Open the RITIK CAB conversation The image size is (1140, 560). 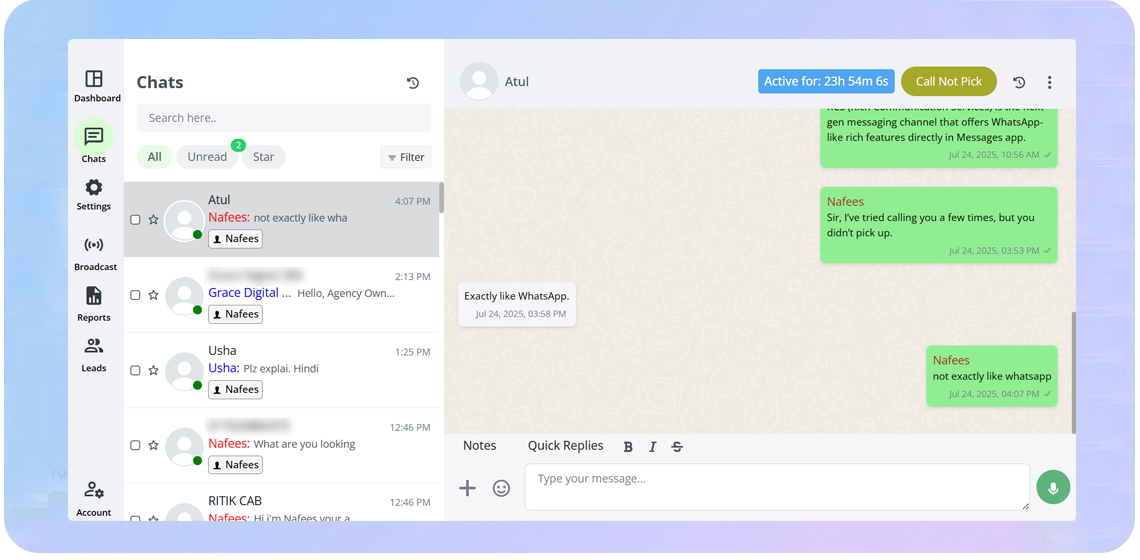(x=281, y=503)
